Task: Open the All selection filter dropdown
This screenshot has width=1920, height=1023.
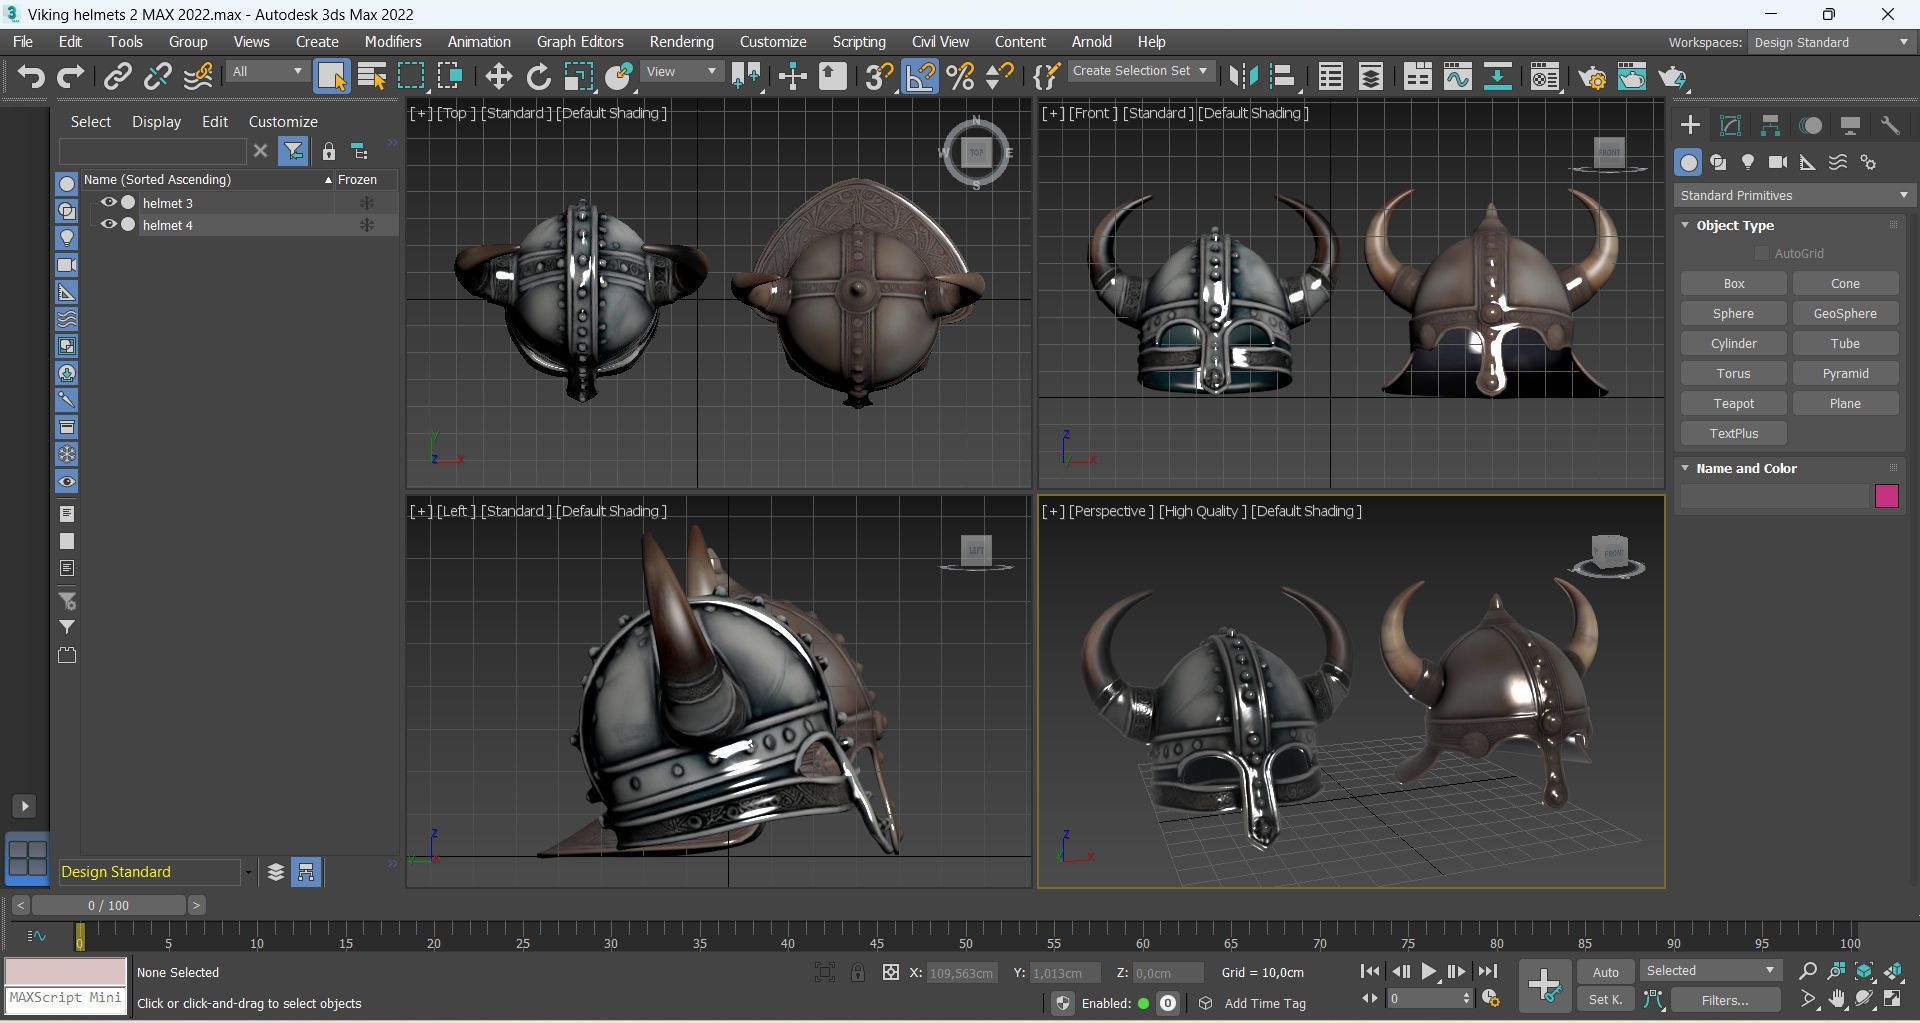Action: tap(267, 72)
